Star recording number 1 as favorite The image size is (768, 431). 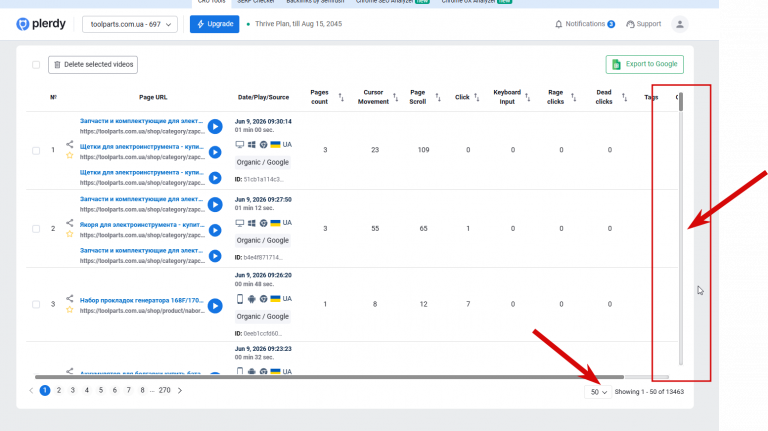[70, 155]
